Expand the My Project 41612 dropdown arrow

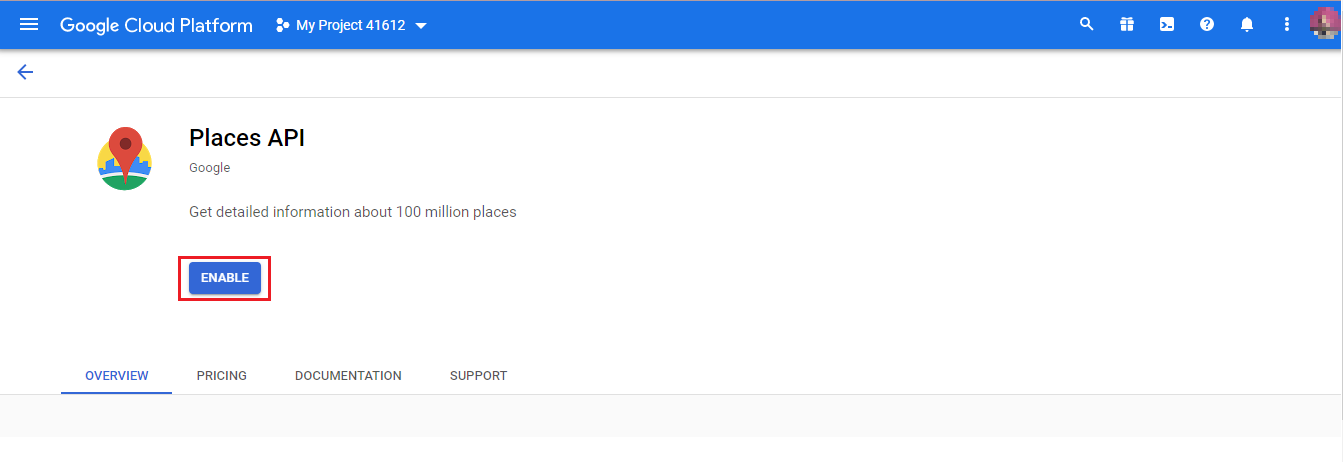coord(421,26)
